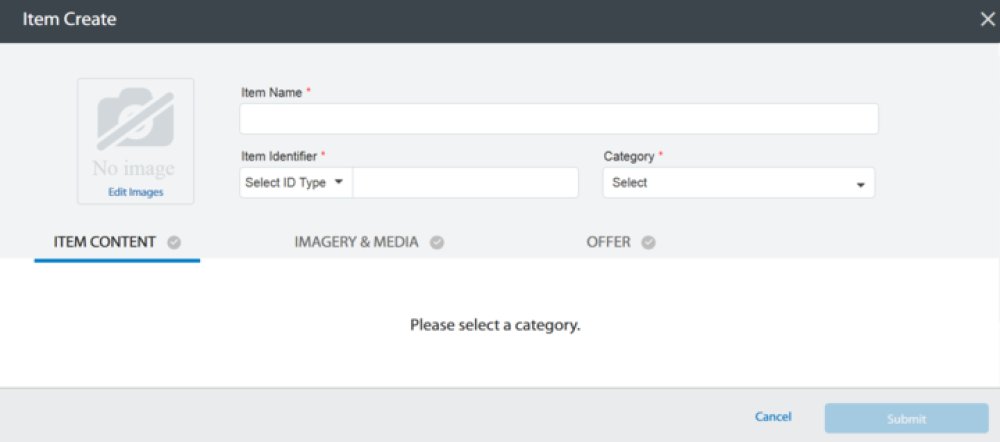Screen dimensions: 1000x442
Task: Open the IMAGERY & MEDIA tab
Action: tap(357, 242)
